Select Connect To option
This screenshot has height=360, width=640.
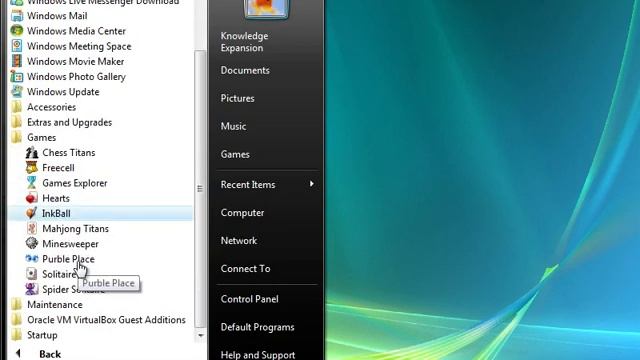tap(245, 269)
